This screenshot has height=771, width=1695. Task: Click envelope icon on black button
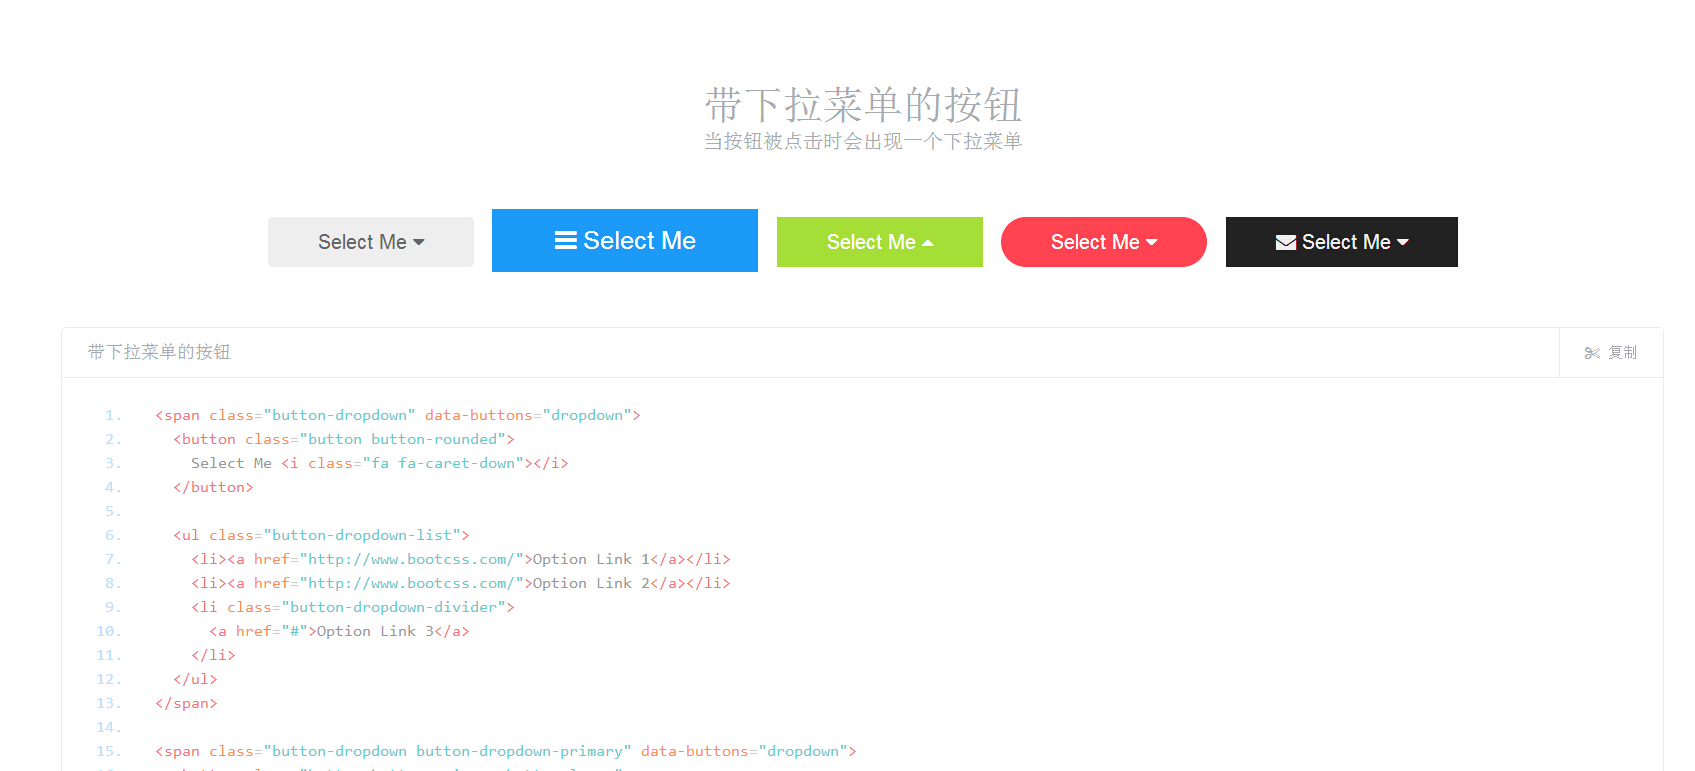pyautogui.click(x=1286, y=242)
